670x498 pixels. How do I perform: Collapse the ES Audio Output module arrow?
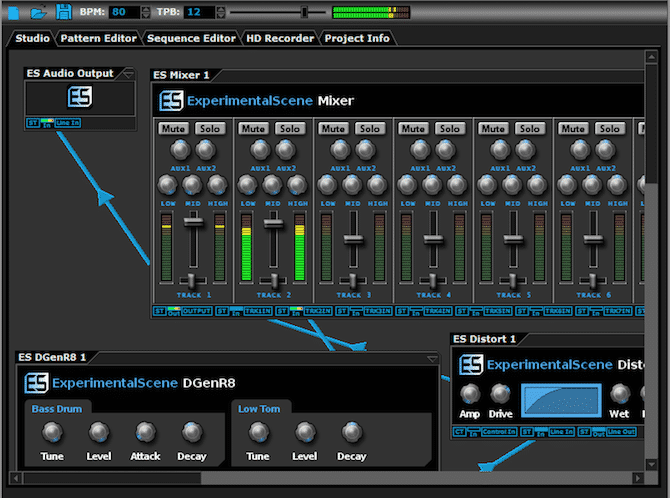coord(127,74)
